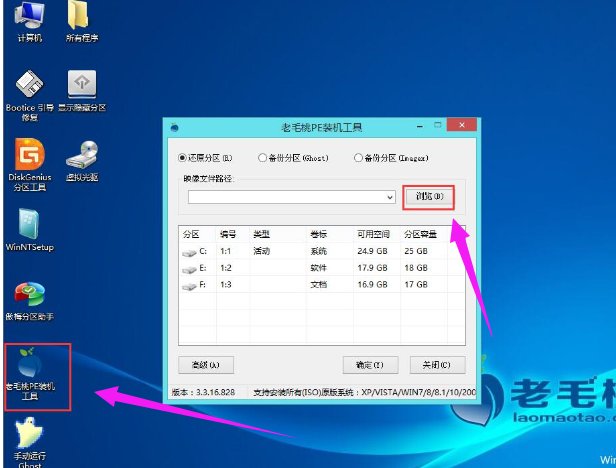Open the 手动运行 Ghost icon
The width and height of the screenshot is (616, 468).
click(x=29, y=435)
